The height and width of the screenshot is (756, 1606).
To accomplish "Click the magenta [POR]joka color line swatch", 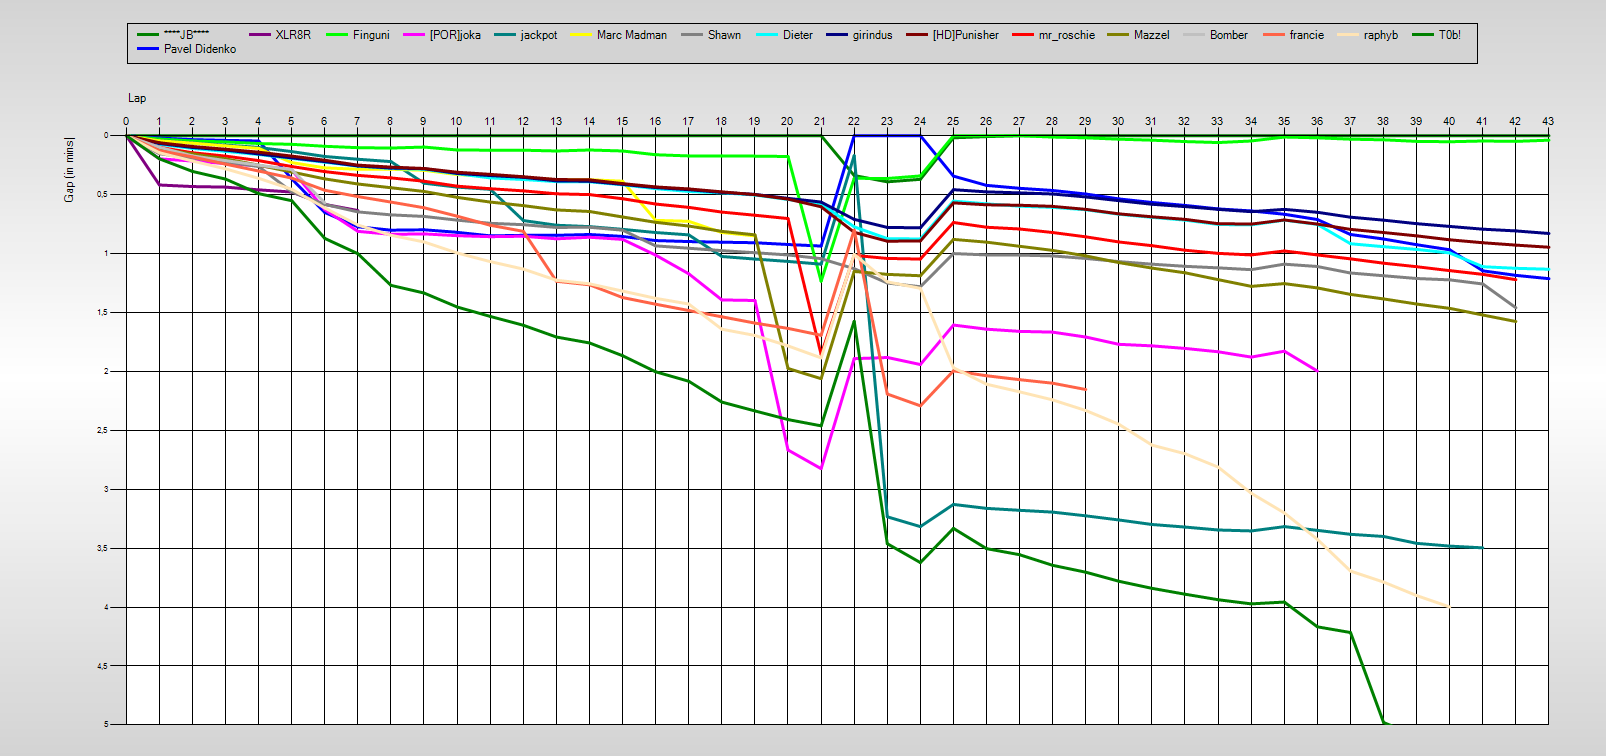I will point(414,35).
